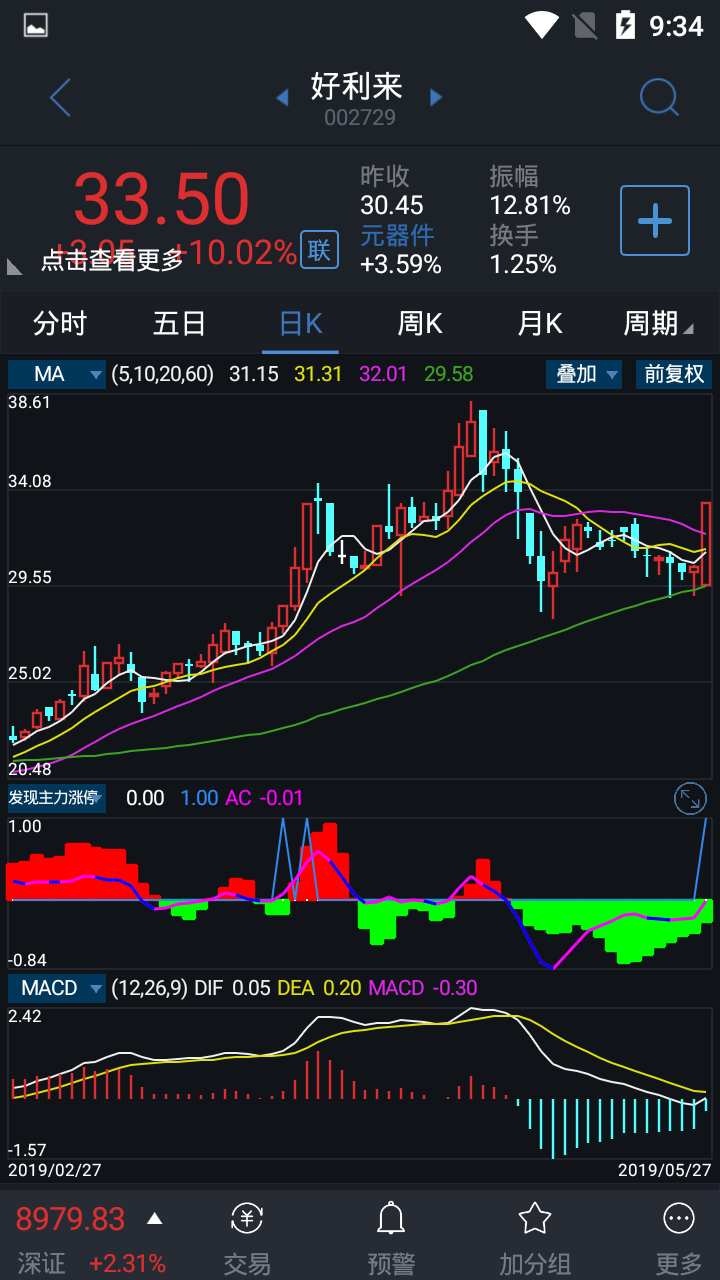This screenshot has height=1280, width=720.
Task: Tap the MA20 value 32.01
Action: coord(383,374)
